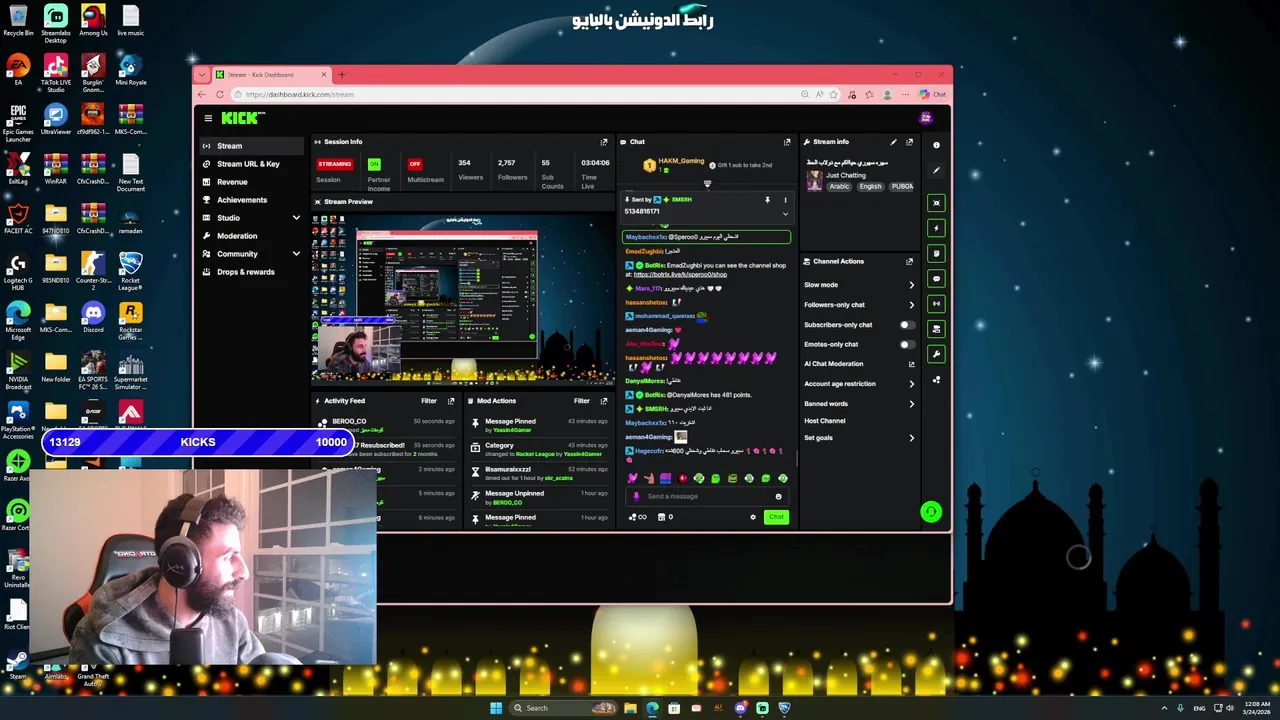Open TikTok LIVE Studio desktop shortcut

[x=56, y=73]
